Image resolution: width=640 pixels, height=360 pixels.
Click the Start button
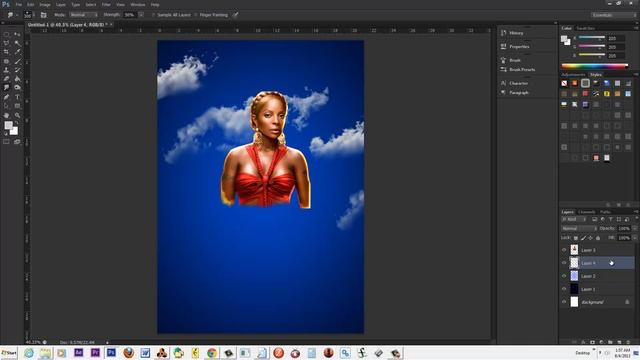pyautogui.click(x=9, y=353)
